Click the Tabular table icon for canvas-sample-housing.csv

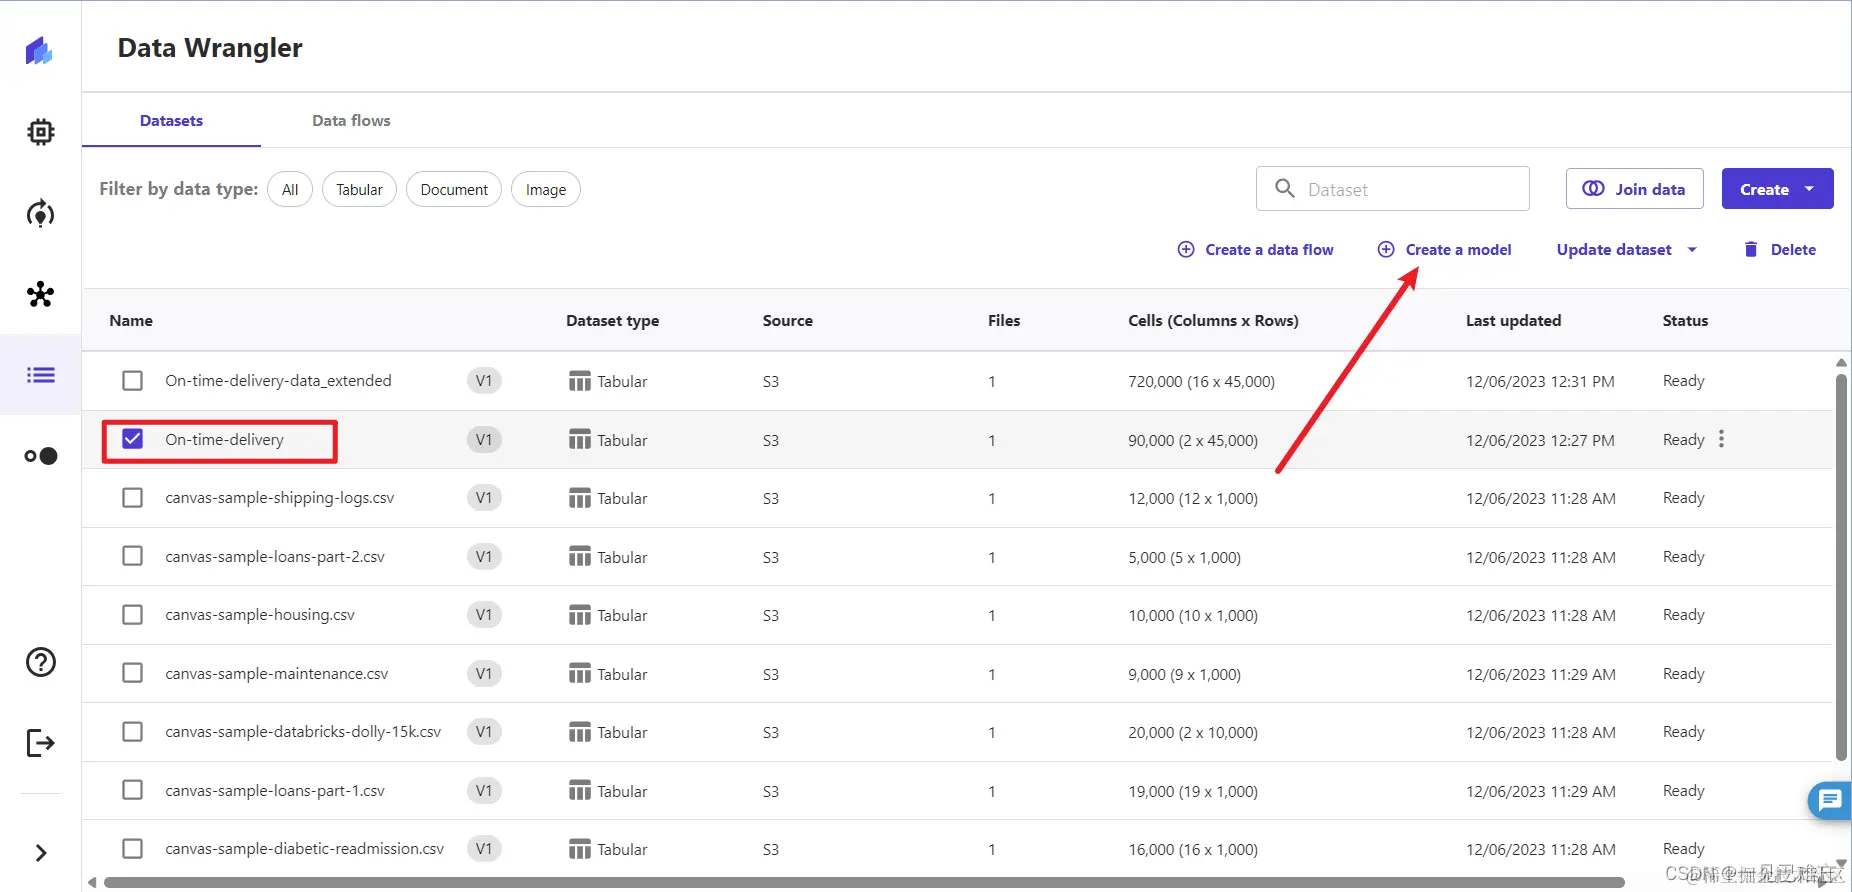tap(580, 615)
